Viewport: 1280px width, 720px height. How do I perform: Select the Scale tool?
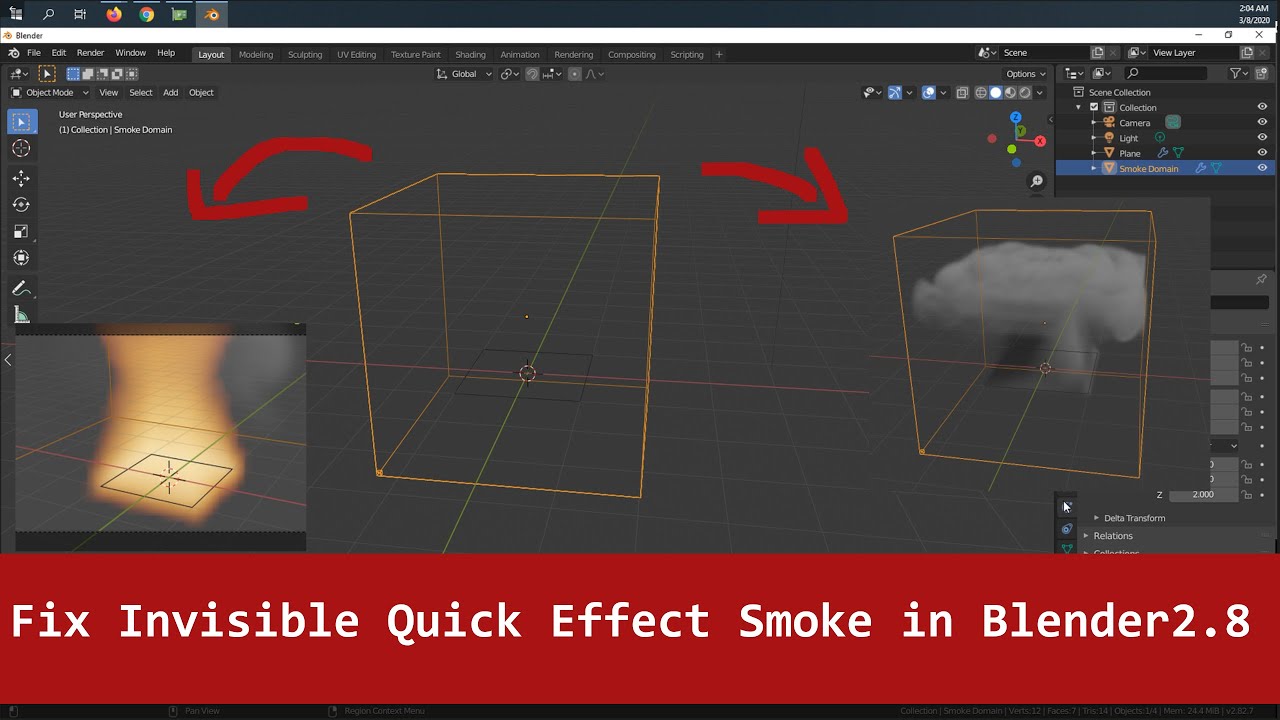tap(21, 231)
